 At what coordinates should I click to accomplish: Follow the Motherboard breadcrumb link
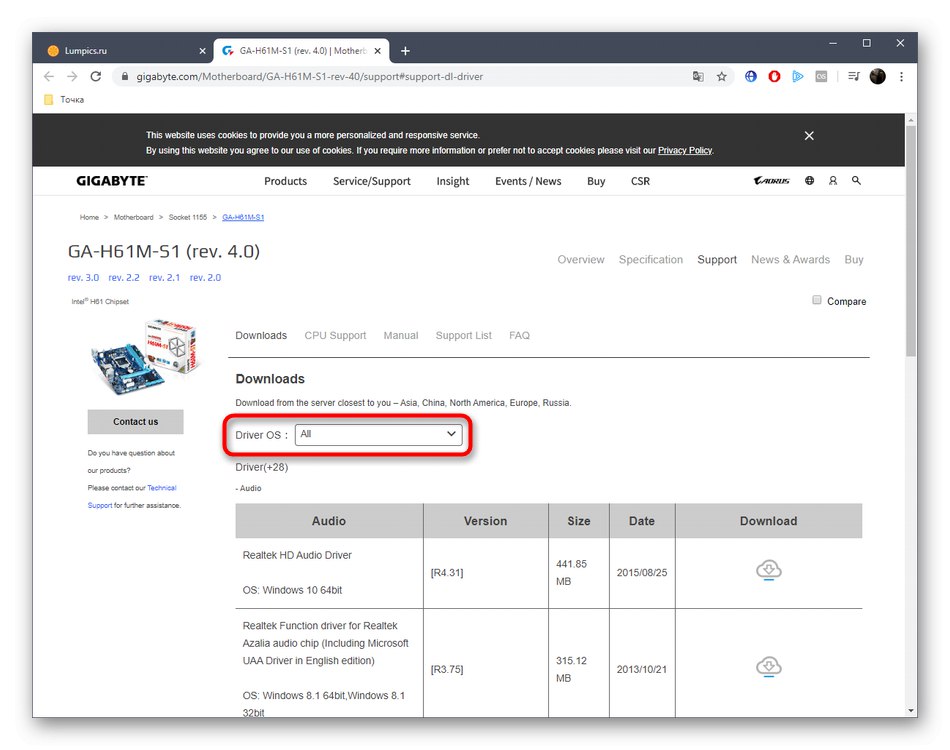133,217
